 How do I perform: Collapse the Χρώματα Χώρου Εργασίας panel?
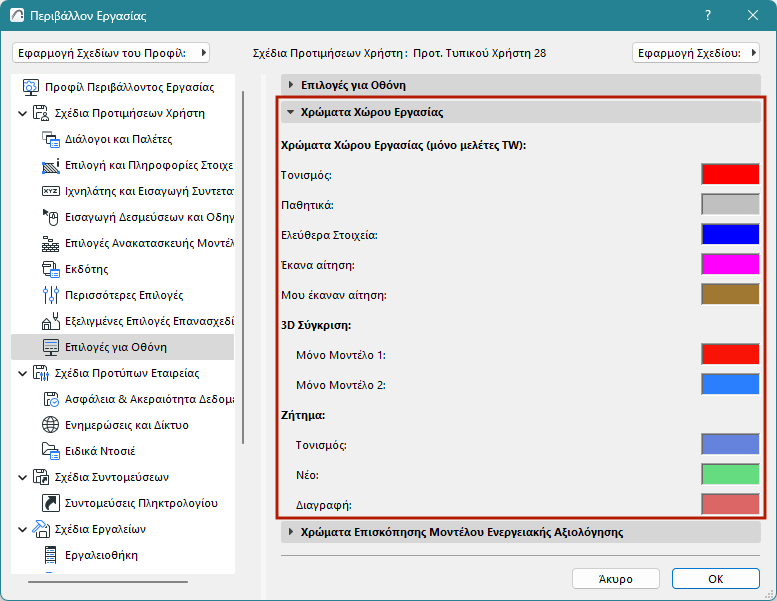point(521,112)
